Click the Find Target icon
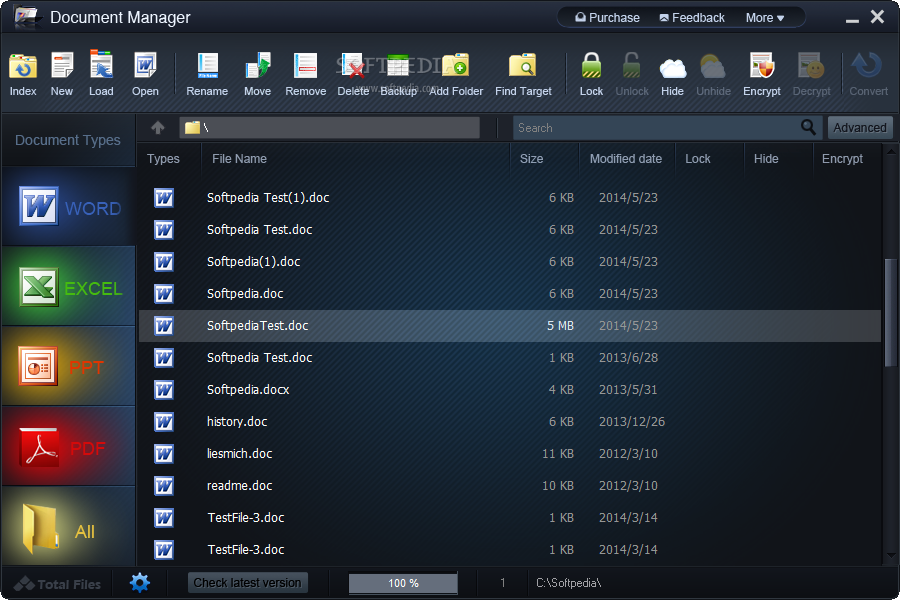Image resolution: width=900 pixels, height=600 pixels. click(523, 65)
